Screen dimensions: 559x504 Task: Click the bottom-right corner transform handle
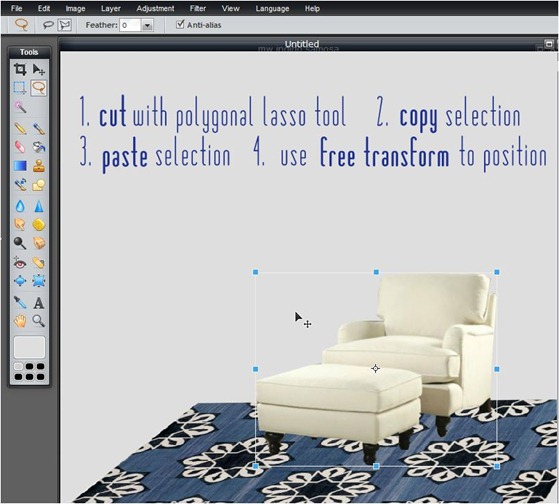point(497,466)
